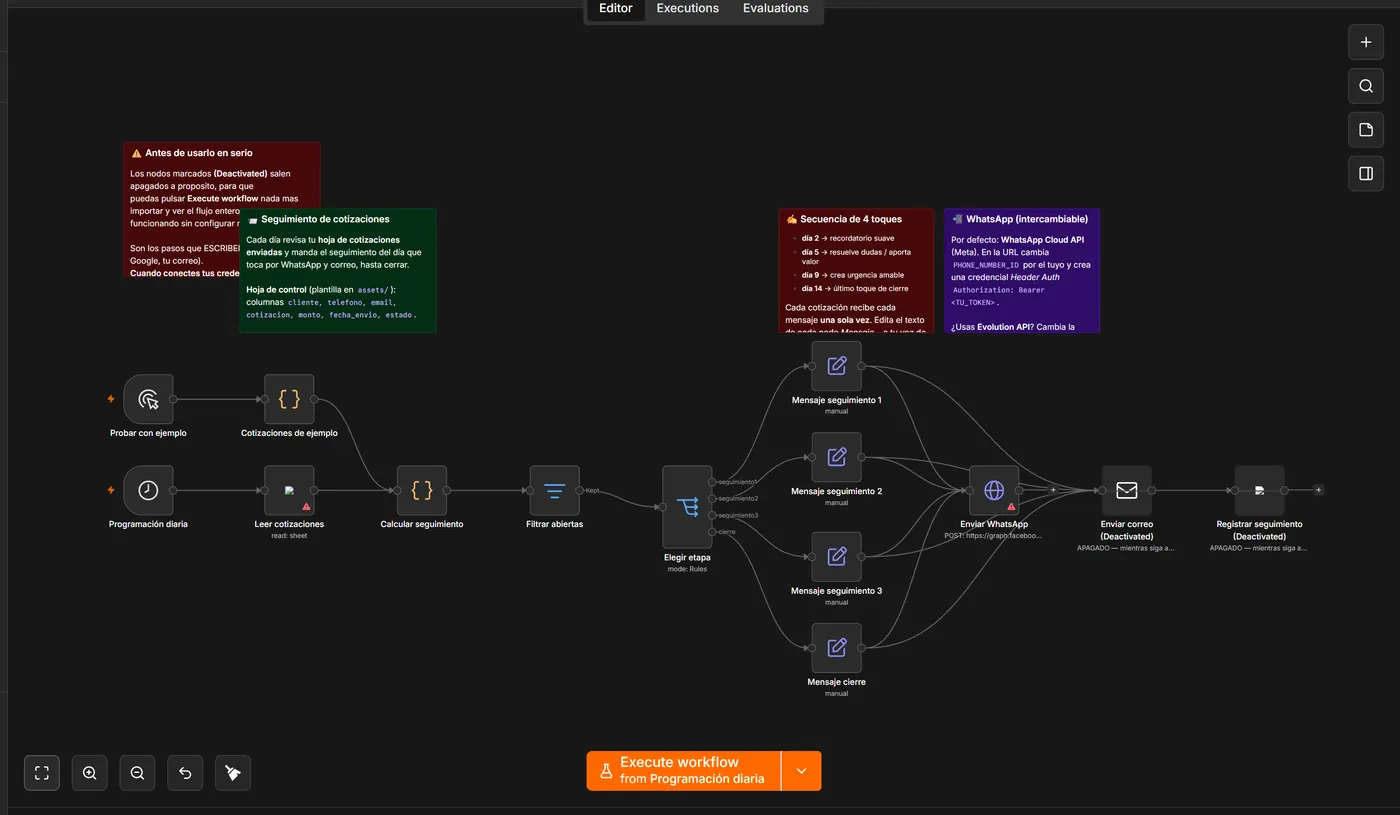This screenshot has width=1400, height=815.
Task: Fit the workflow to view
Action: click(x=42, y=773)
